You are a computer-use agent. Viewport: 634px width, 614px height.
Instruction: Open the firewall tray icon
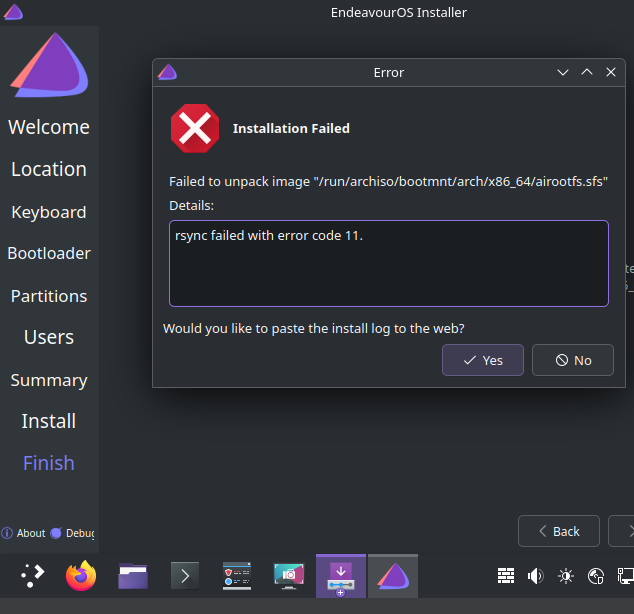click(x=506, y=576)
